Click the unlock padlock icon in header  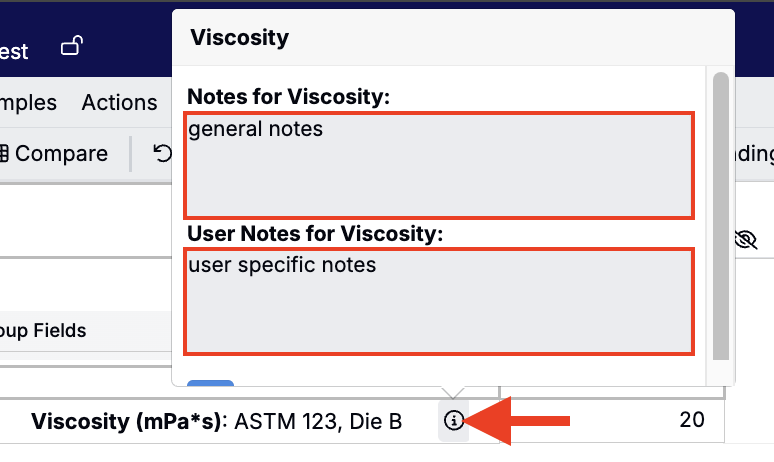tap(72, 46)
